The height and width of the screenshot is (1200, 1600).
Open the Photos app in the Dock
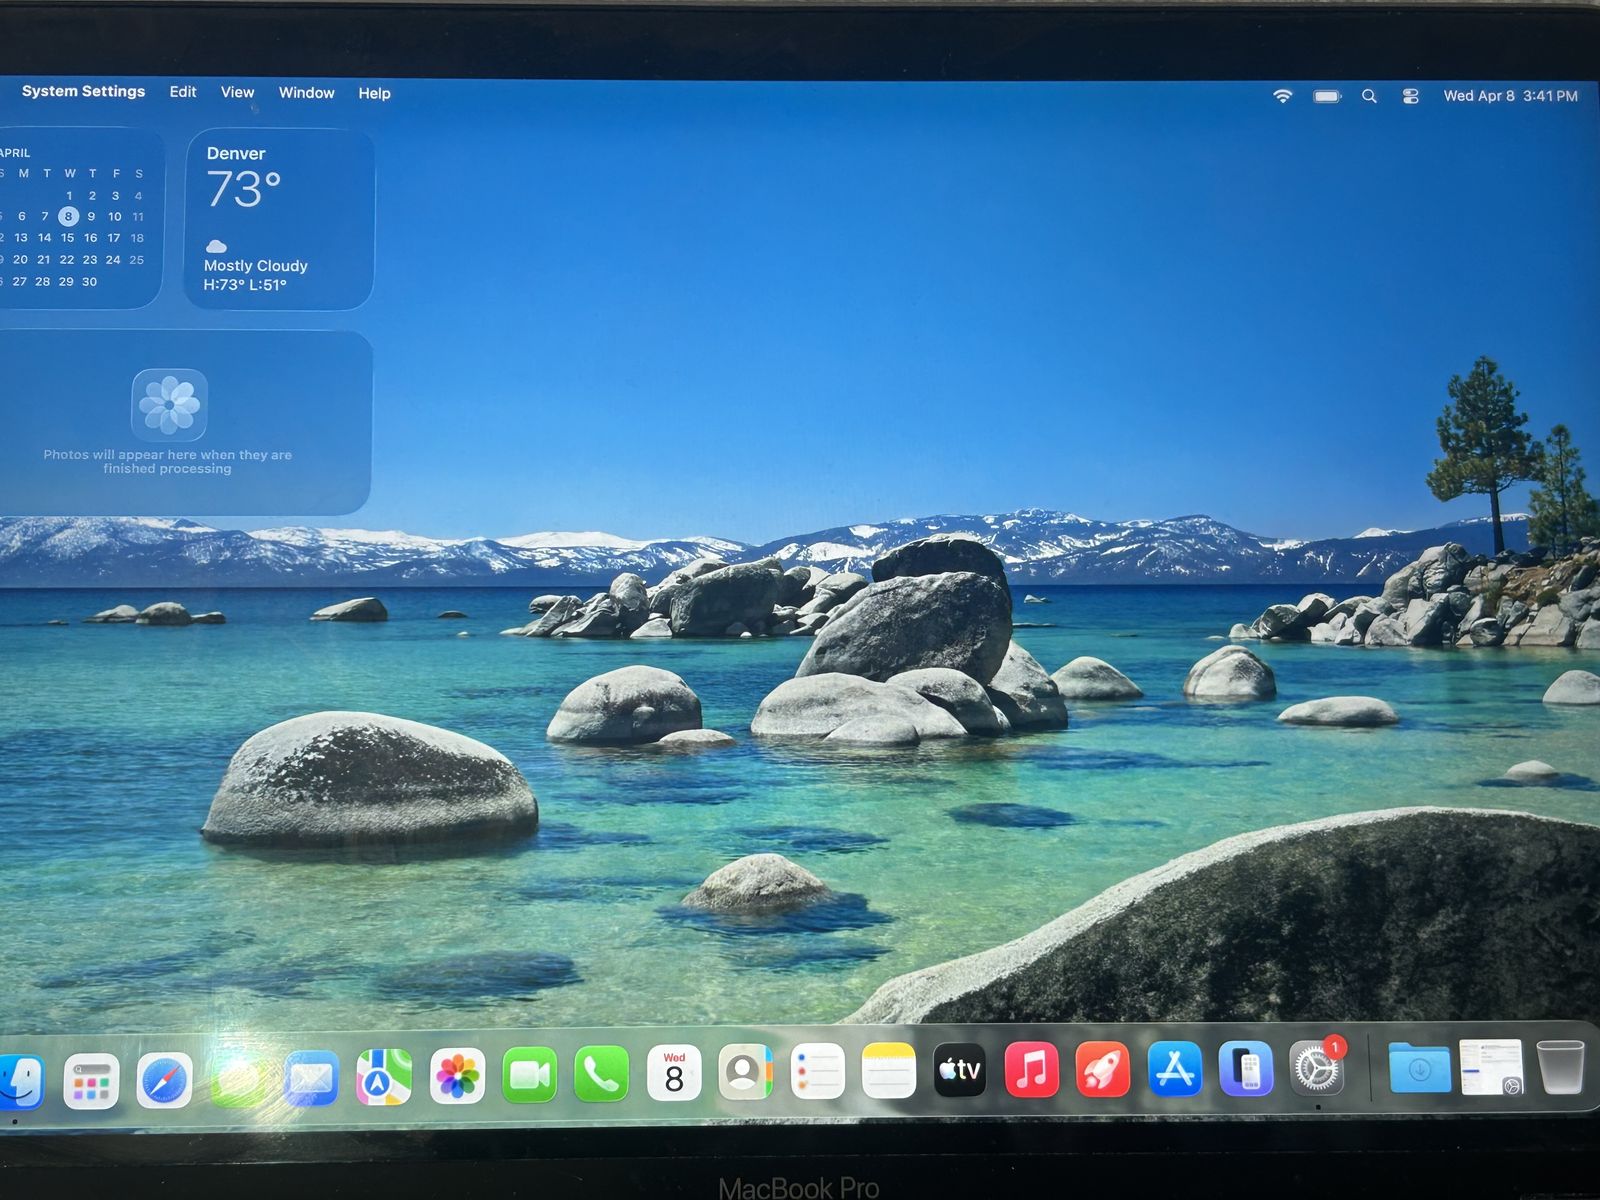point(457,1076)
